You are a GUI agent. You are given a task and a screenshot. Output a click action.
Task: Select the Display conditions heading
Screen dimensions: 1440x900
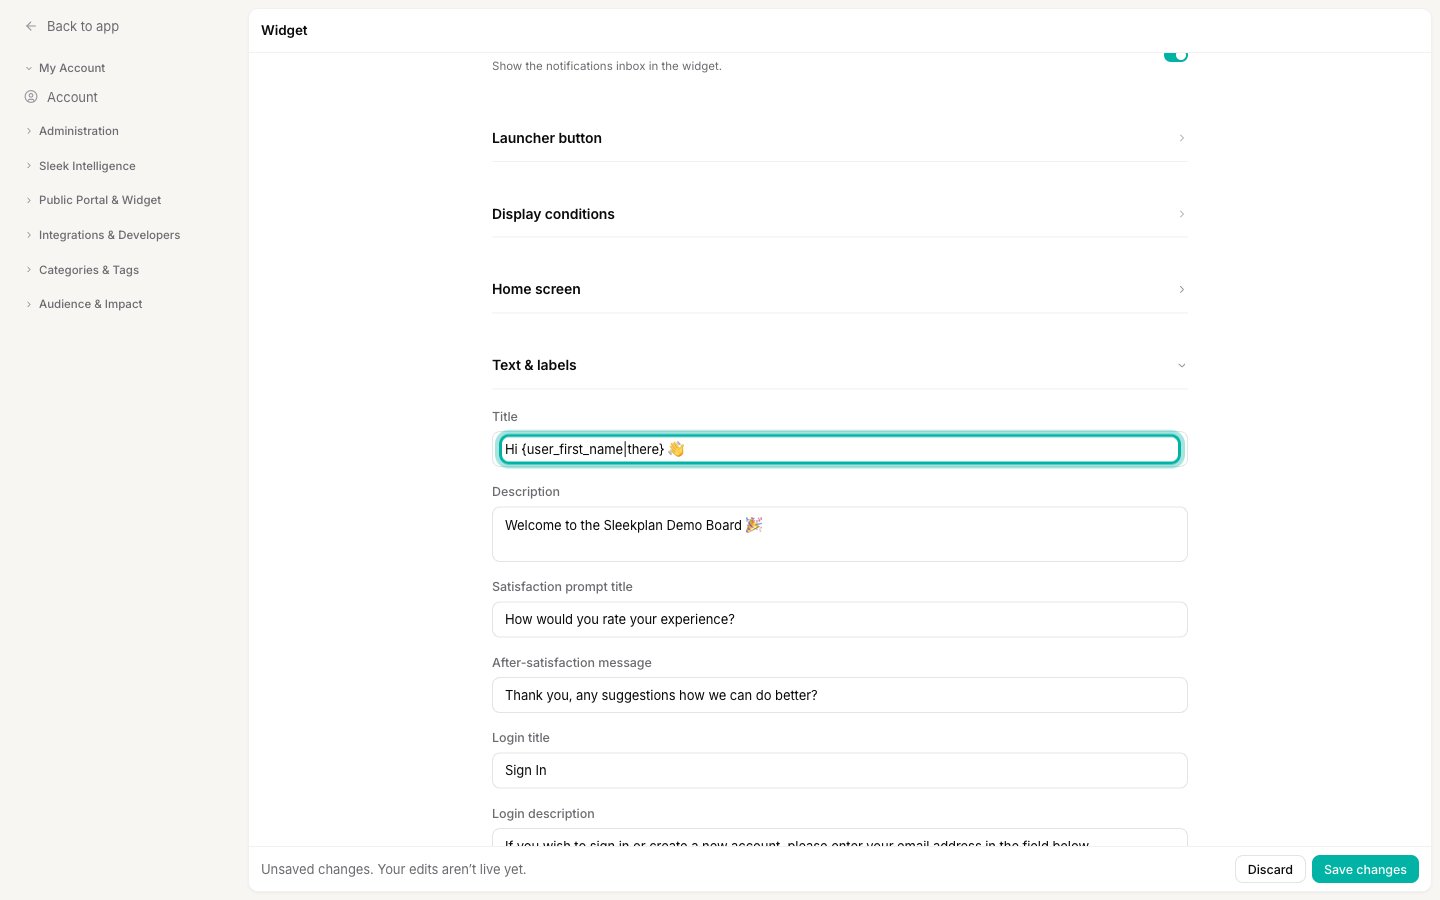[553, 214]
